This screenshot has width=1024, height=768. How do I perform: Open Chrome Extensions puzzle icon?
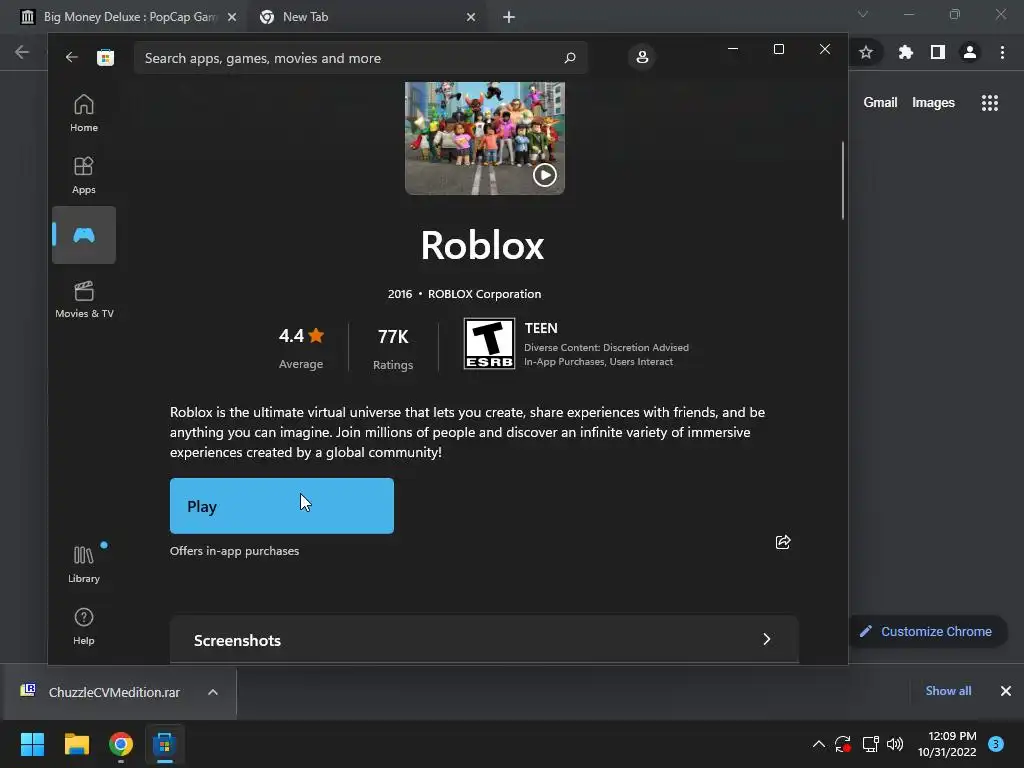905,52
